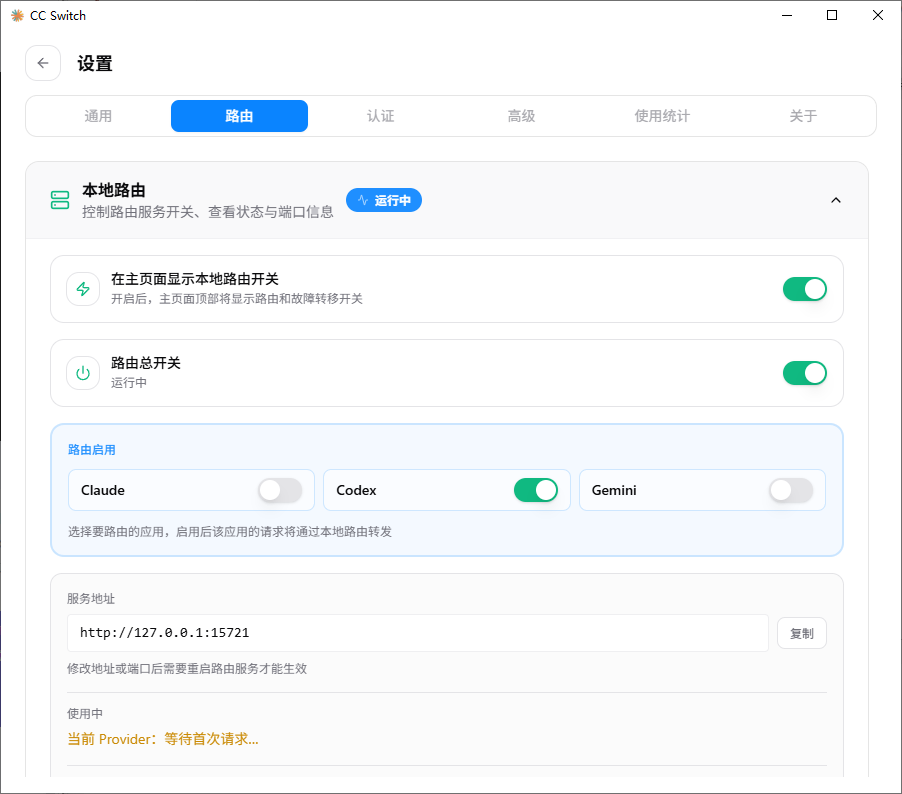902x794 pixels.
Task: Click 修改地址或端口后需要重启路由服务才能生效 hint text
Action: point(187,669)
